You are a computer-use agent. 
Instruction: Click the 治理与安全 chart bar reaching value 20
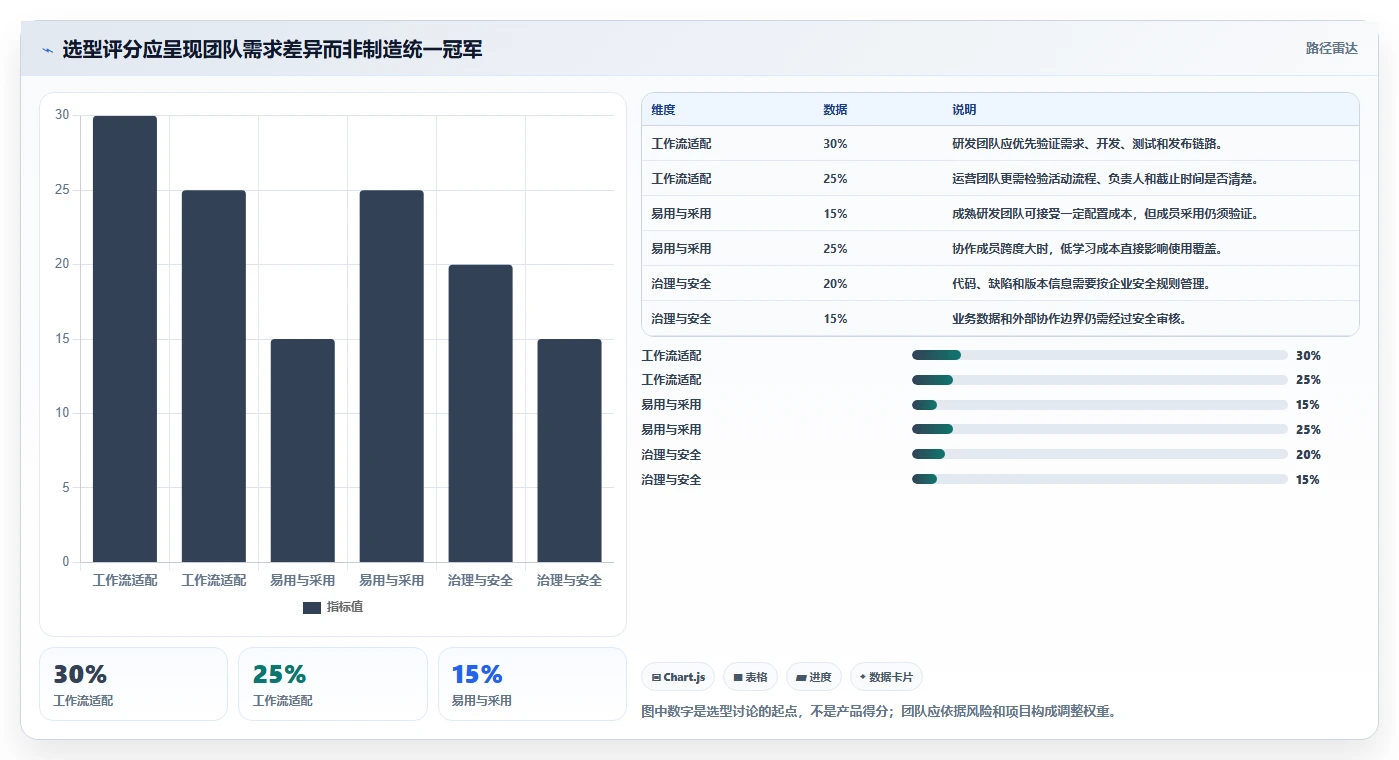(480, 413)
